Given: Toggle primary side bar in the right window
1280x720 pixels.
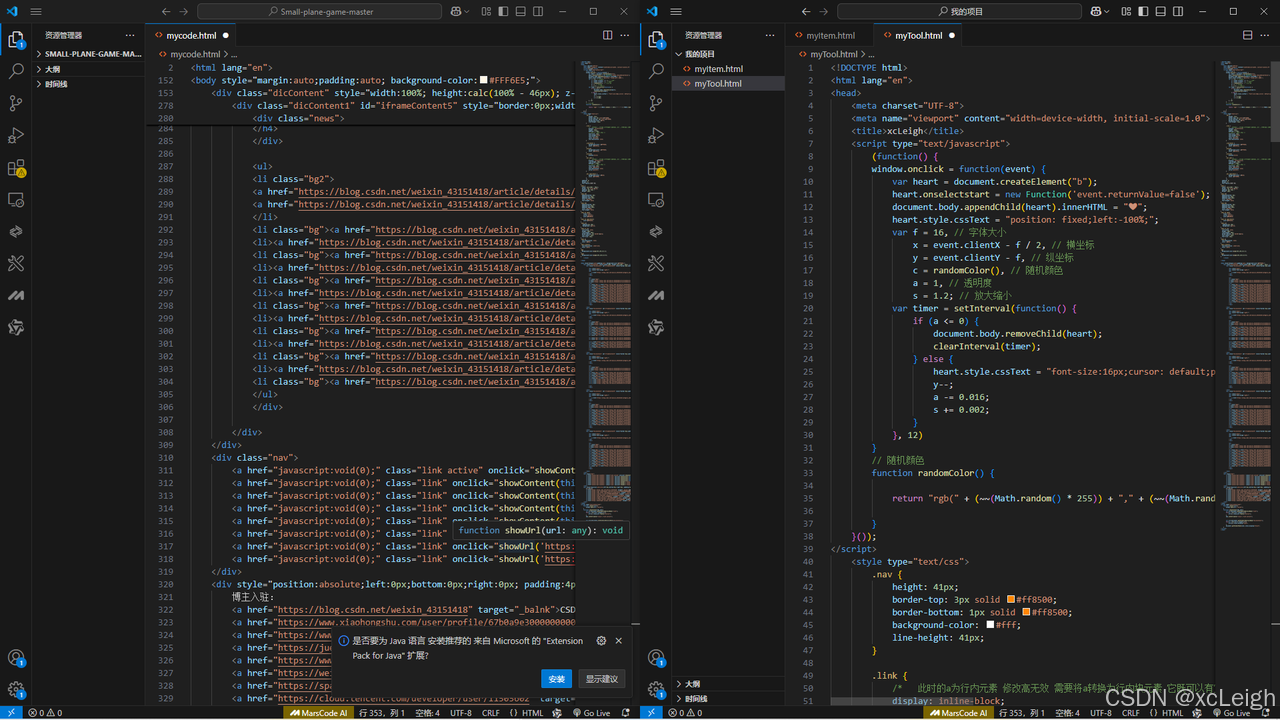Looking at the screenshot, I should pyautogui.click(x=1144, y=11).
